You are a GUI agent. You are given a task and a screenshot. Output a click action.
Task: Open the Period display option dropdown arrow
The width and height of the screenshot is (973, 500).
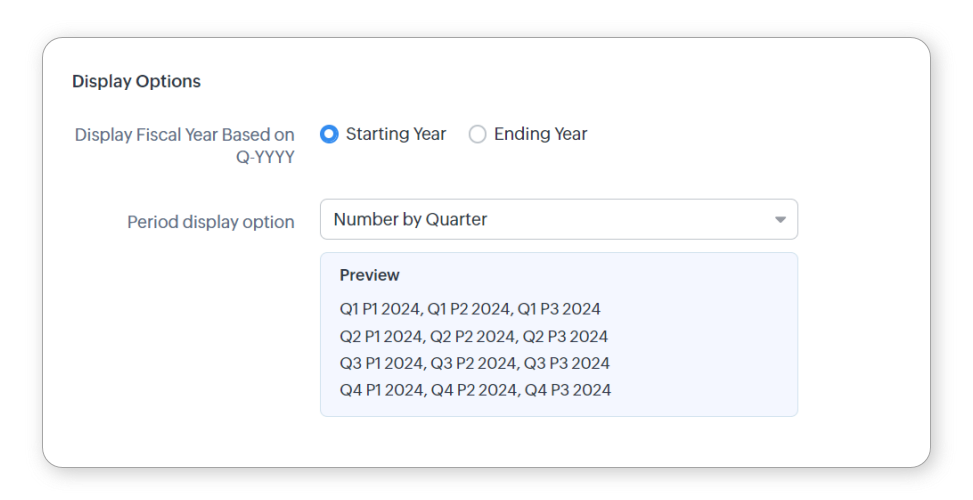click(x=780, y=220)
